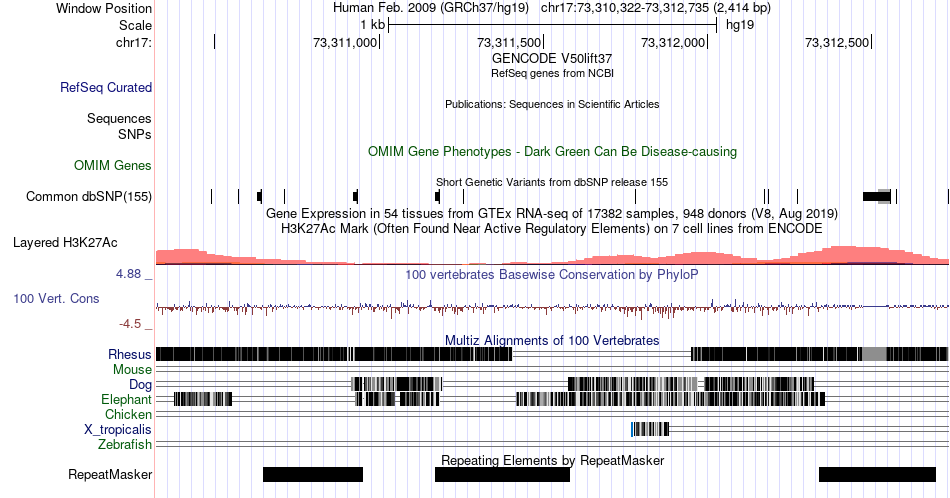Click the GENCODE V50lift37 track title

pos(552,59)
